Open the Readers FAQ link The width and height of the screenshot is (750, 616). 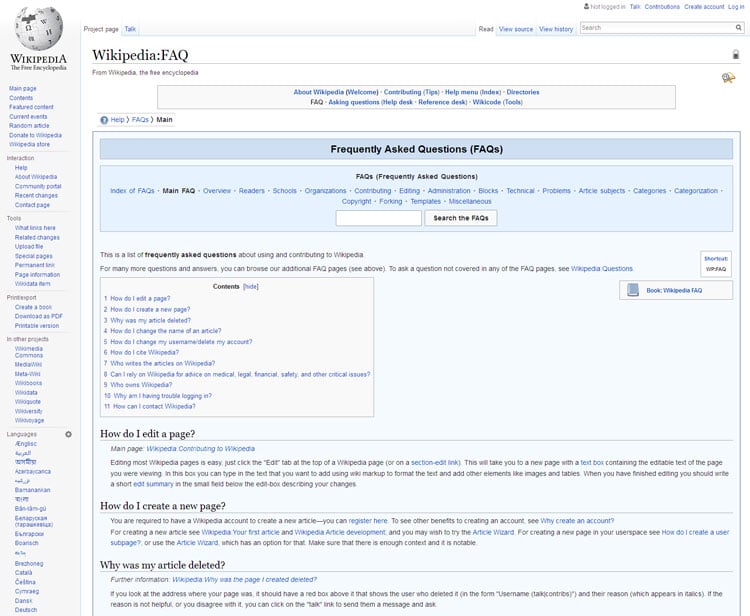252,191
